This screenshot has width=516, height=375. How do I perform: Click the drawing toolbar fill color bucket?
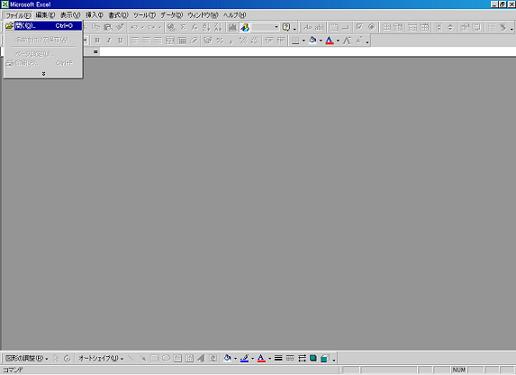[227, 358]
